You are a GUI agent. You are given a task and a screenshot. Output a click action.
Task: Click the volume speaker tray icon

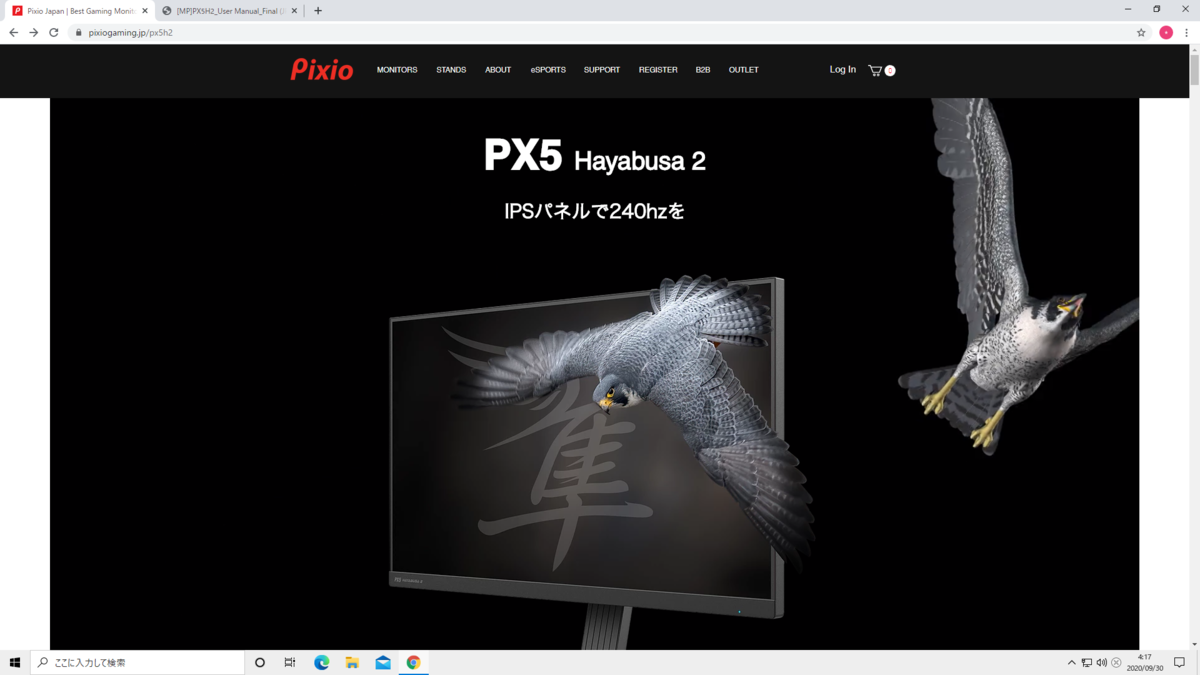tap(1102, 662)
